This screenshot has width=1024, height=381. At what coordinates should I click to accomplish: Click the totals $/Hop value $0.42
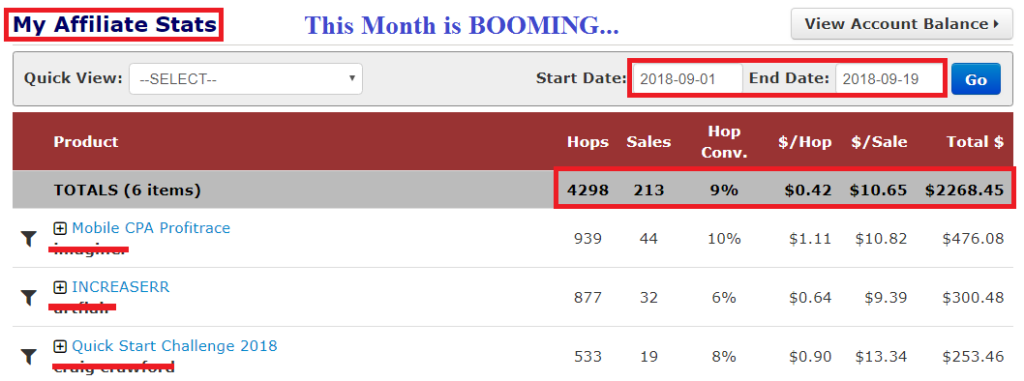(808, 190)
